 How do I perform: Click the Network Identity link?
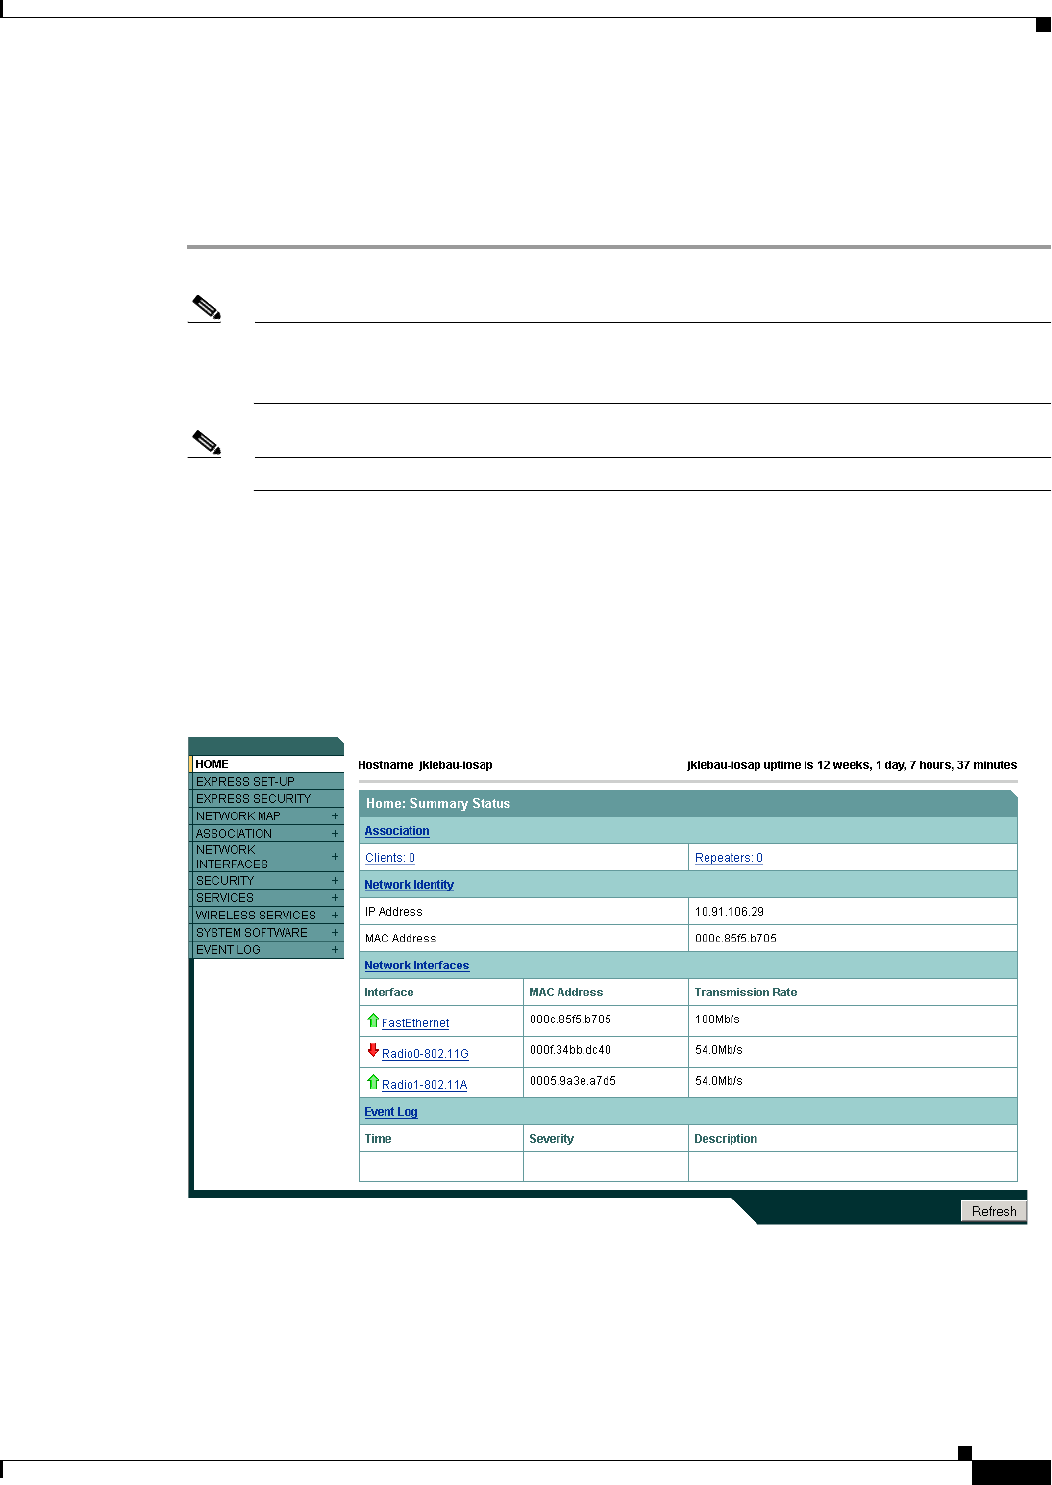click(409, 885)
